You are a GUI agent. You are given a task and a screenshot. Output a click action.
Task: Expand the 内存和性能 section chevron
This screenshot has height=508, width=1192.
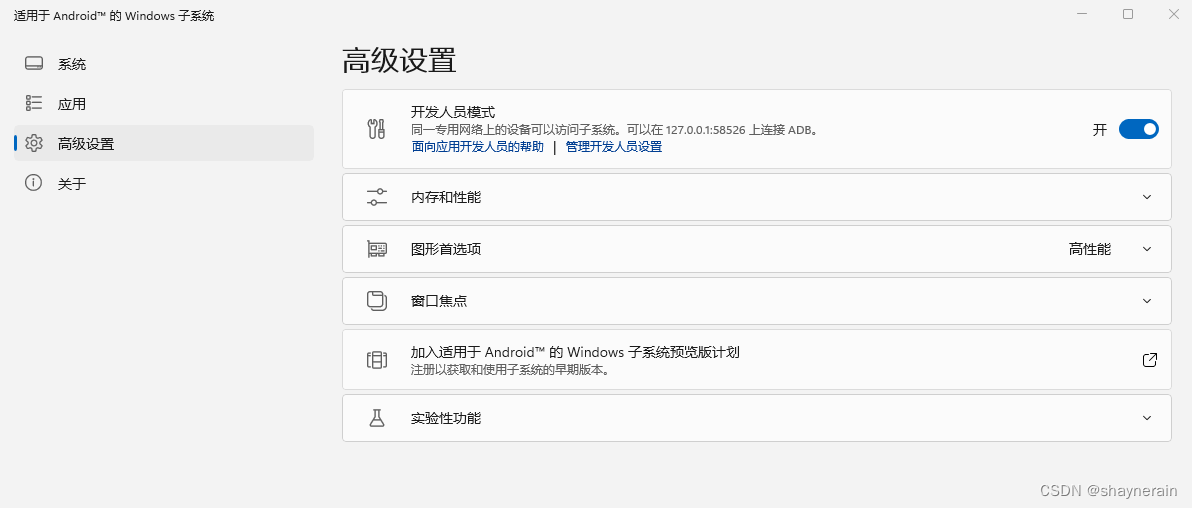1147,197
